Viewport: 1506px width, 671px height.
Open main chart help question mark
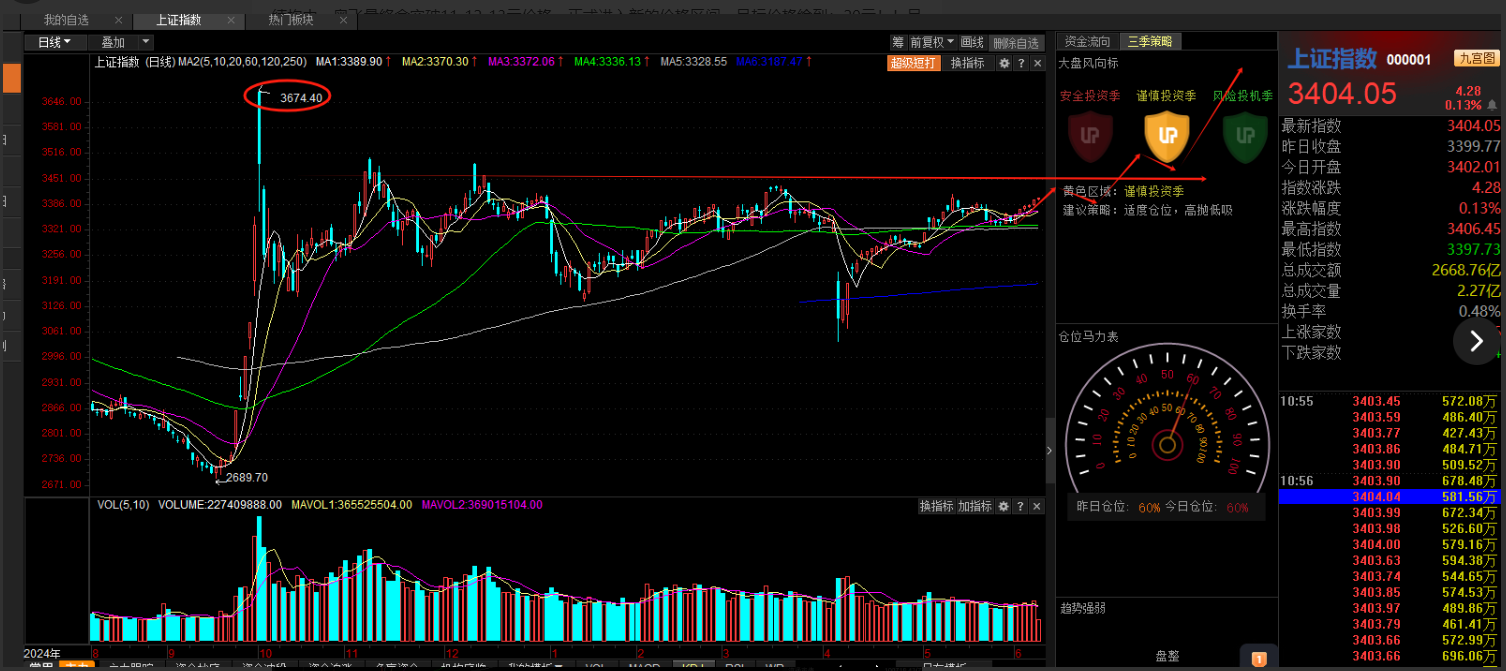(x=1020, y=63)
